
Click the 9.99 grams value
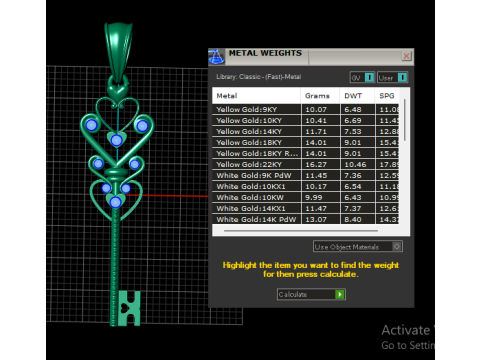pos(314,197)
